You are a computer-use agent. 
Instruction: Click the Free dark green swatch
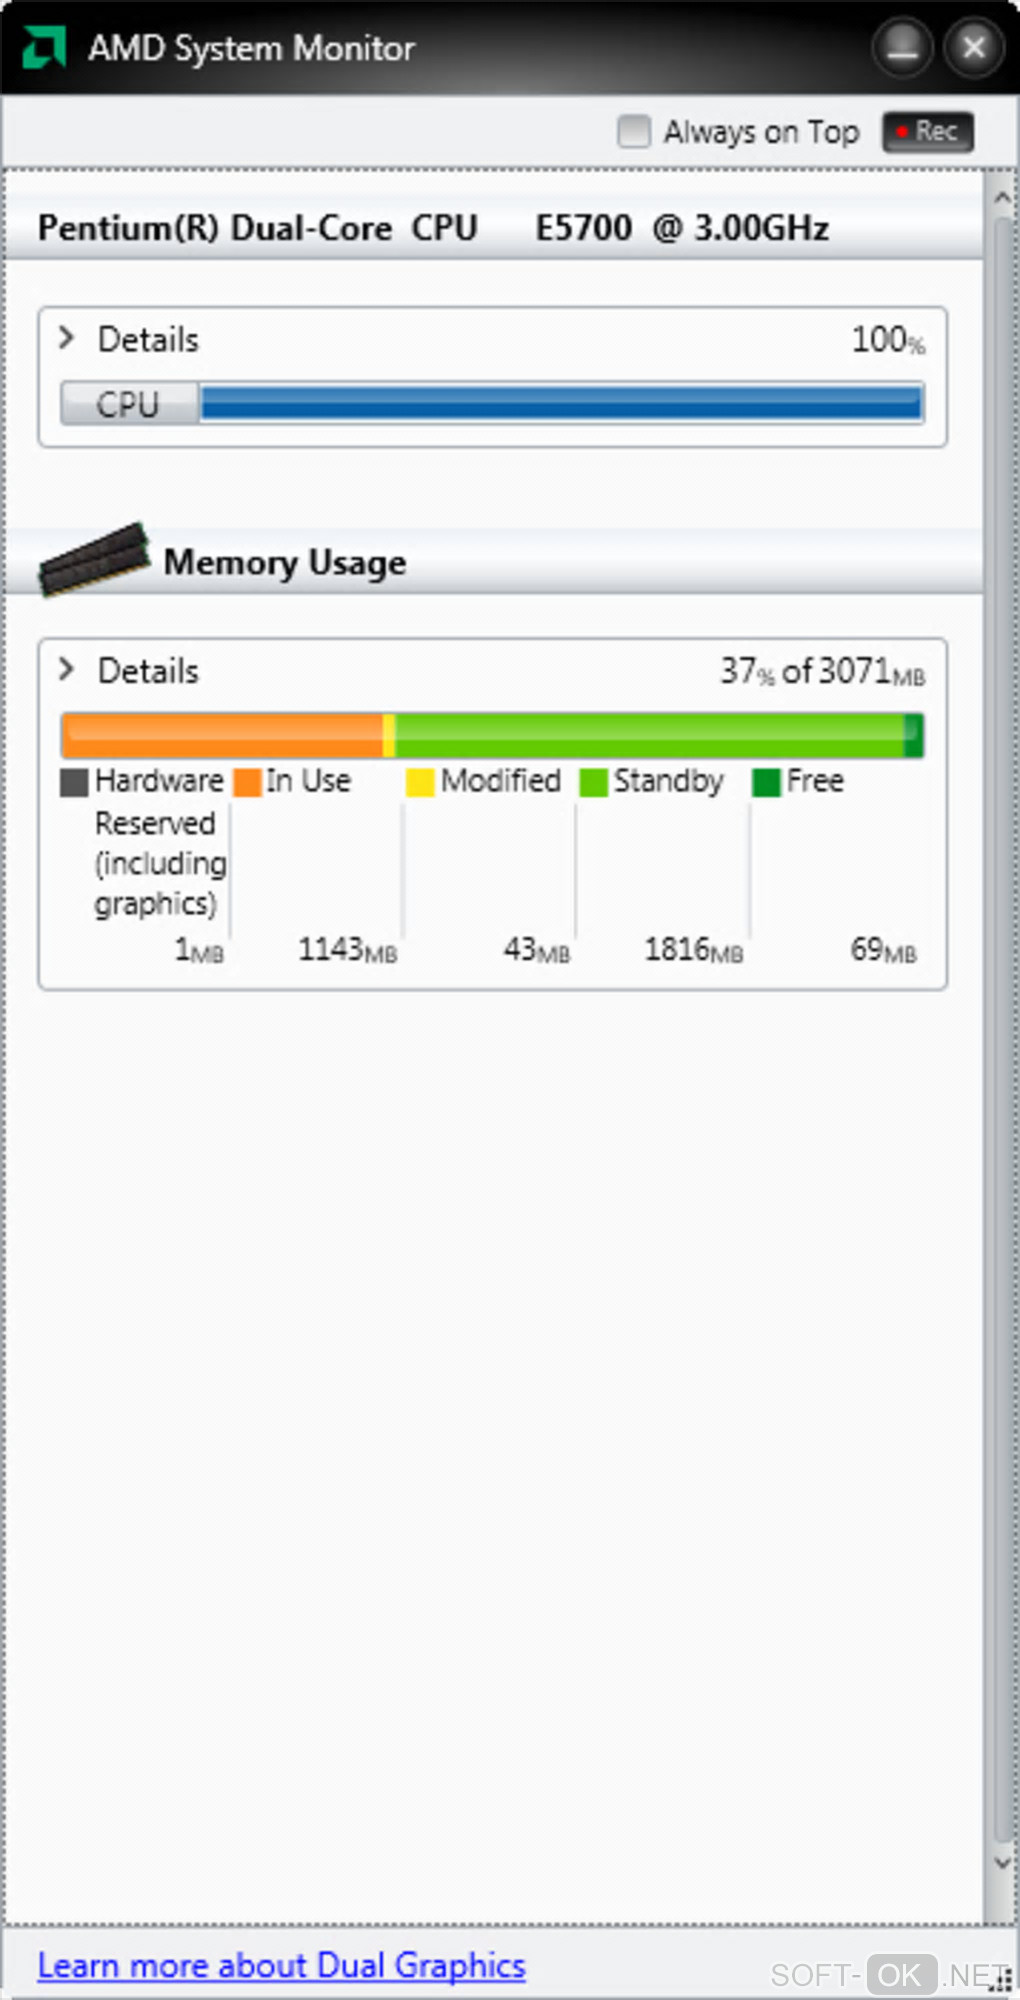coord(766,782)
